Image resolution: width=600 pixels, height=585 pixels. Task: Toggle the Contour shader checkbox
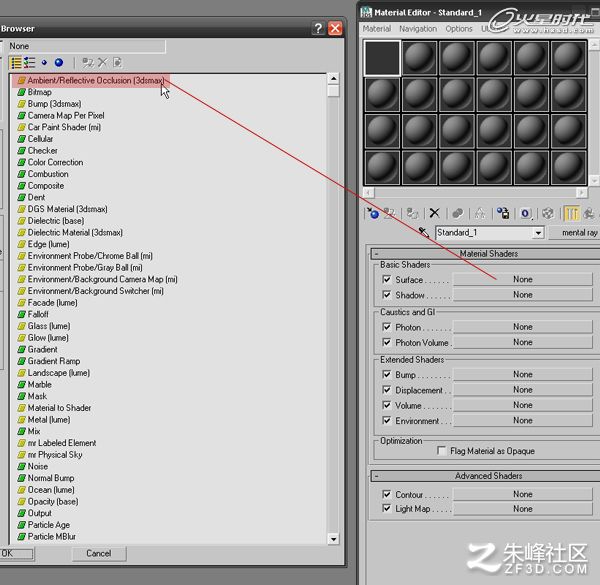[386, 494]
